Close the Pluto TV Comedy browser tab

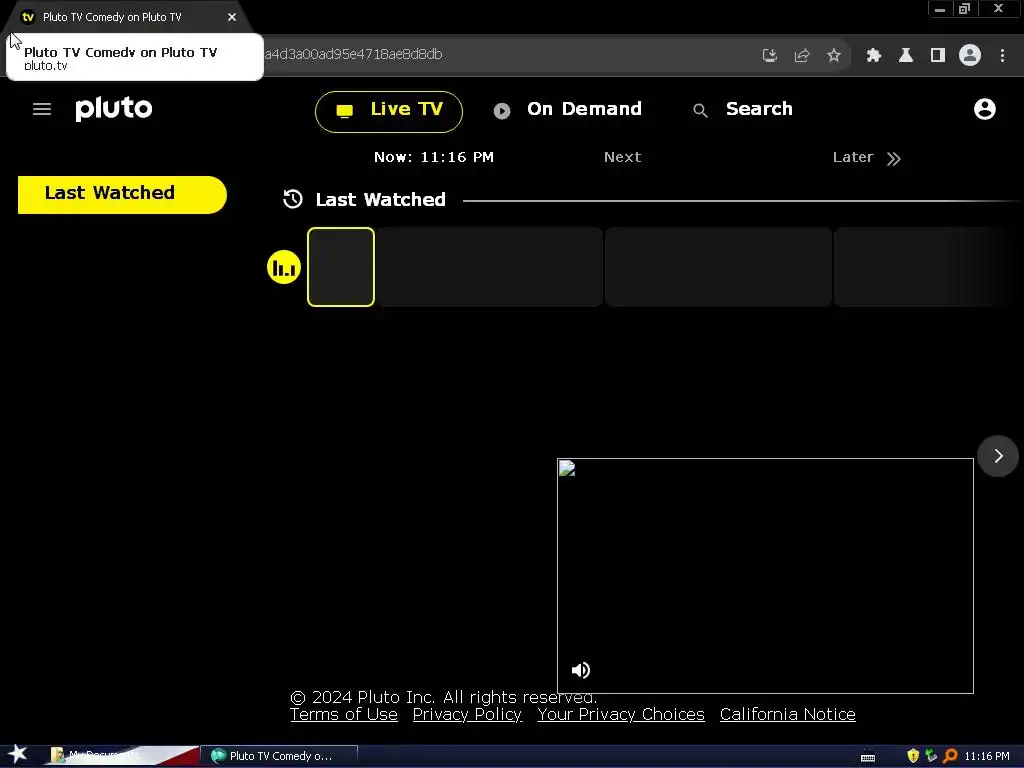coord(232,17)
